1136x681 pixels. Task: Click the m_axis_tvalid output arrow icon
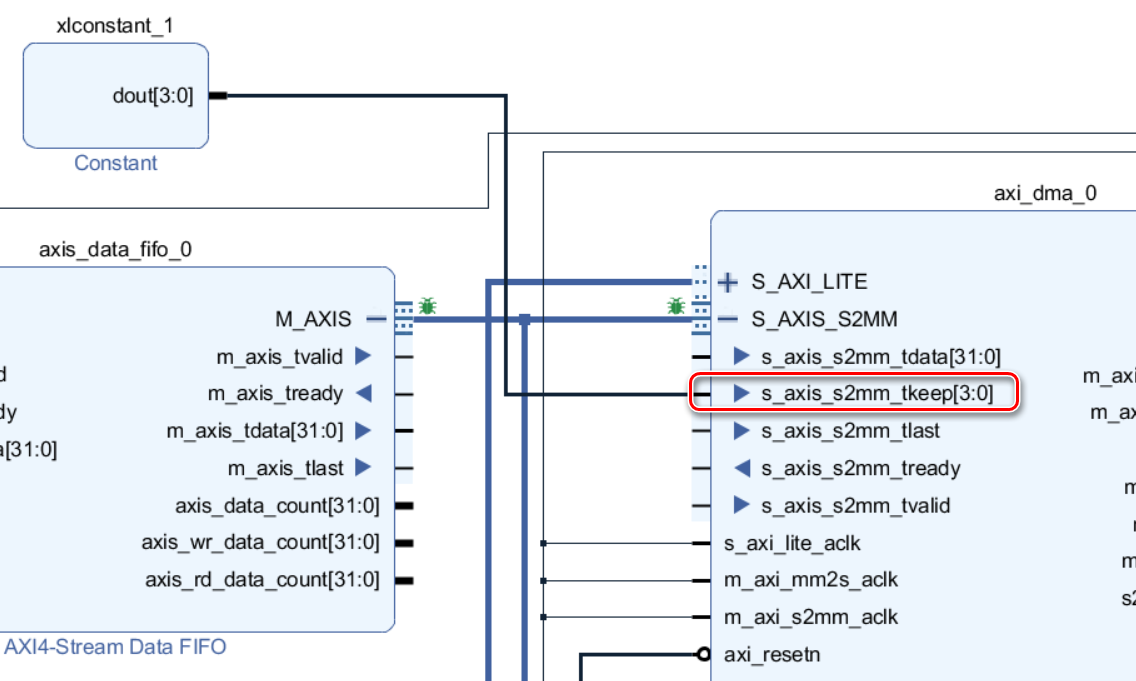pyautogui.click(x=363, y=356)
